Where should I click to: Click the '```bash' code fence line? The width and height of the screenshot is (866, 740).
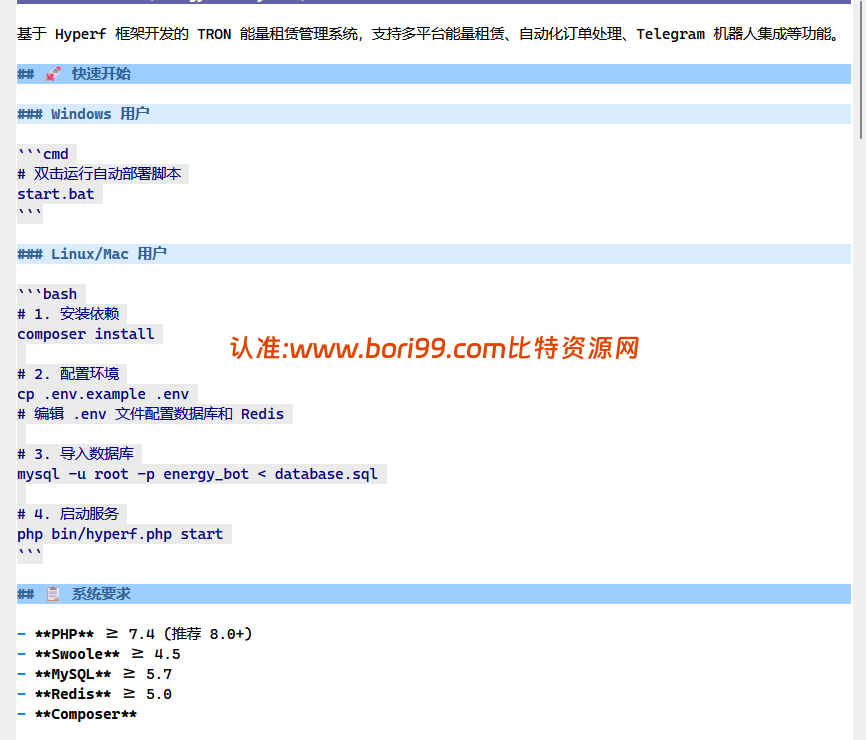[x=47, y=294]
